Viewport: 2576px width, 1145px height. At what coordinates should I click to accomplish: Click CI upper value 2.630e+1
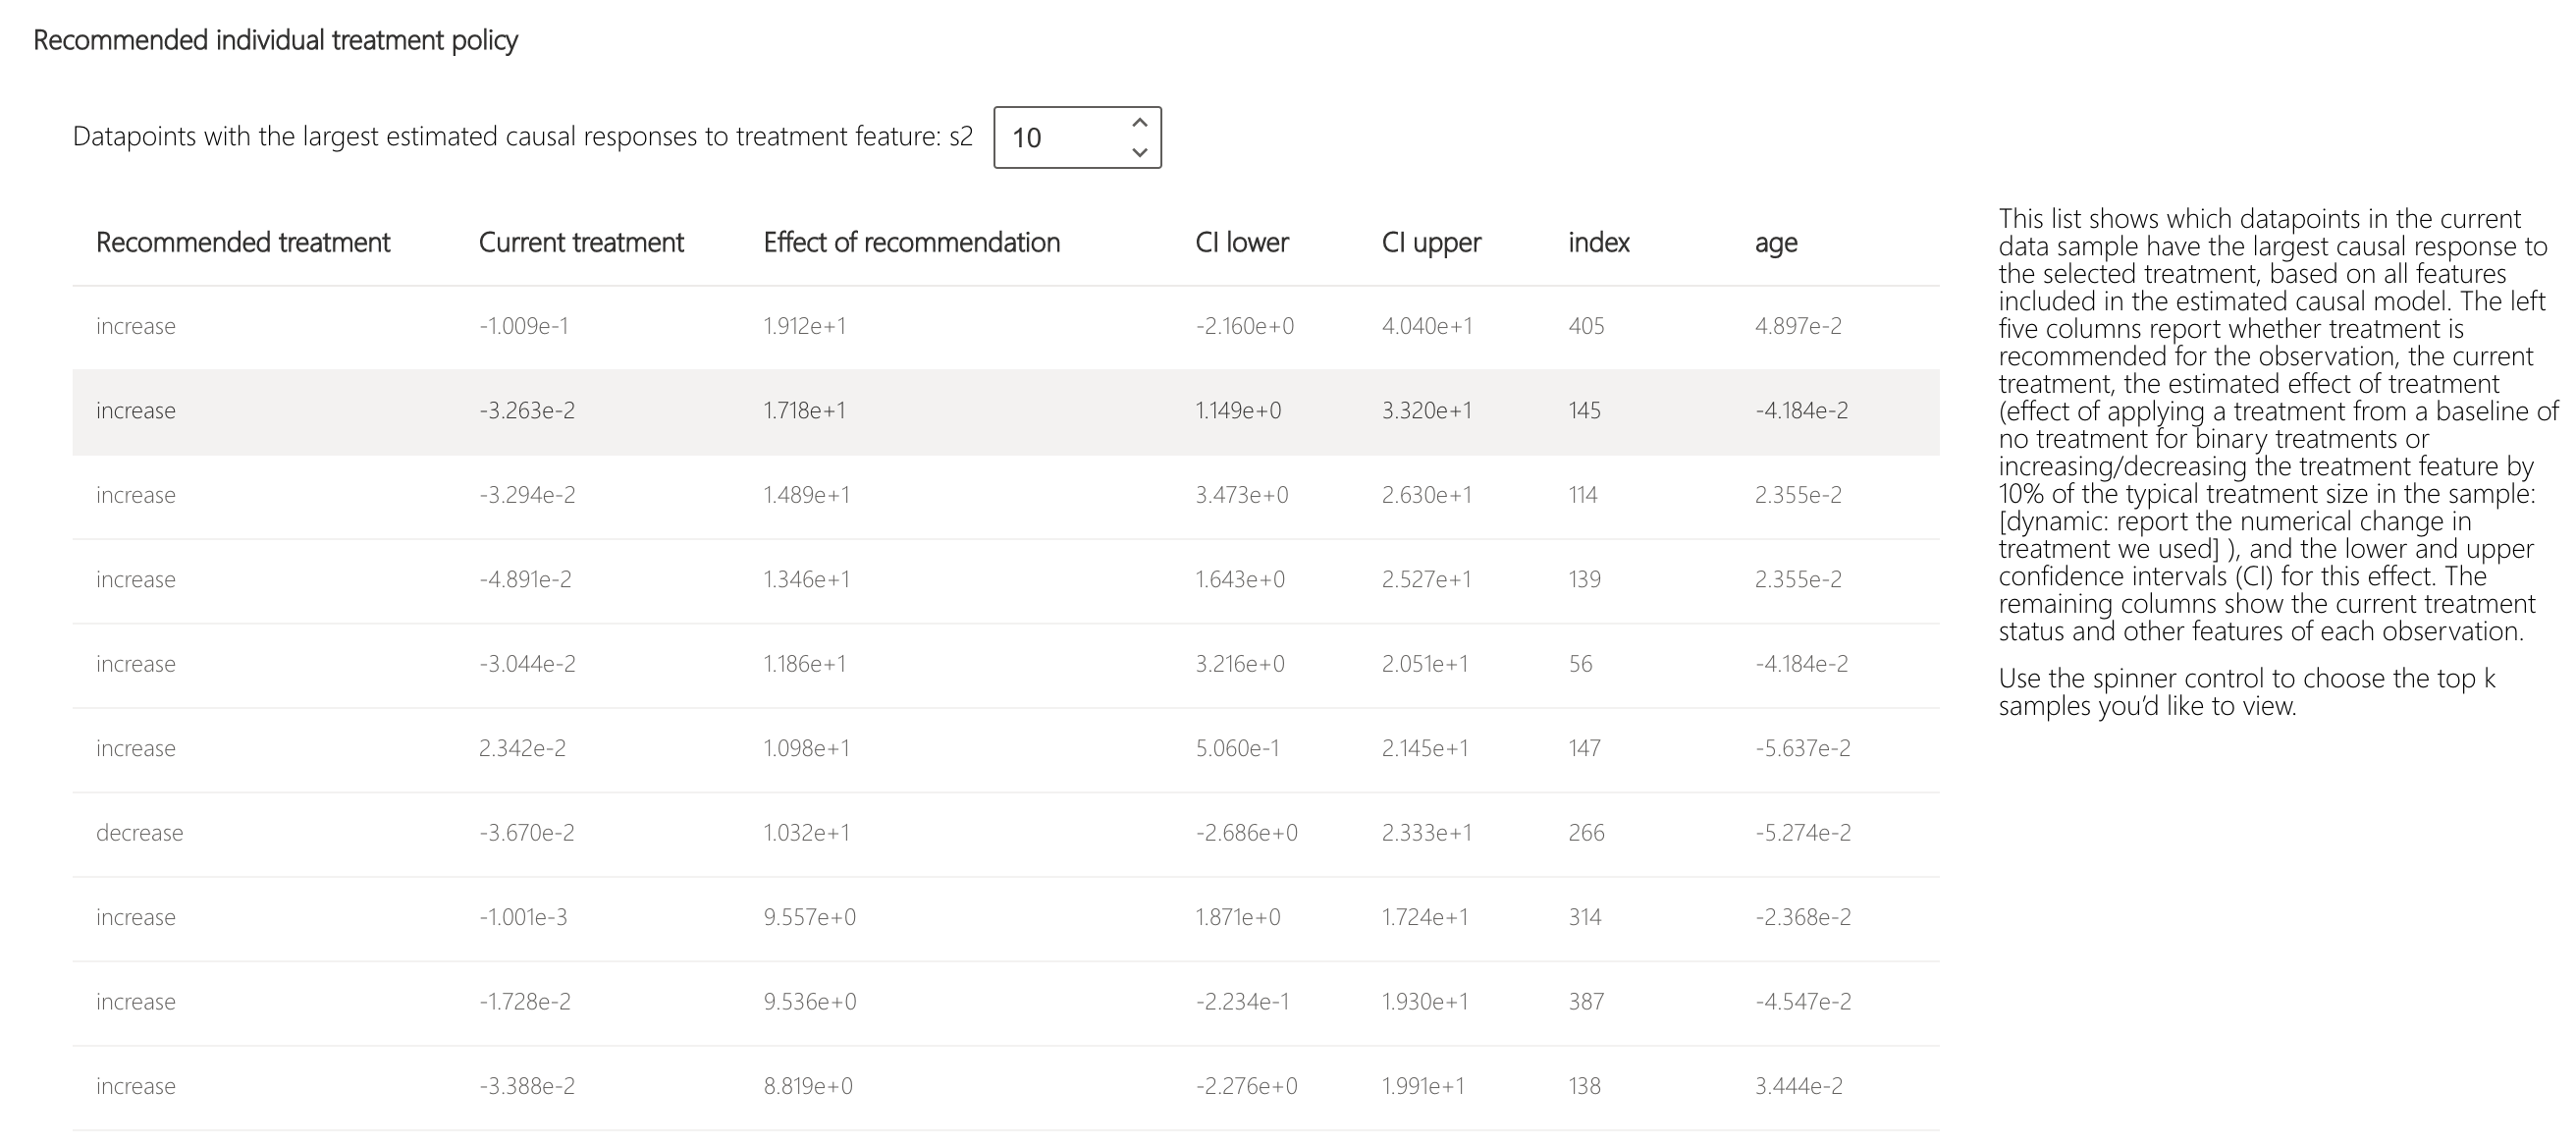pos(1427,495)
